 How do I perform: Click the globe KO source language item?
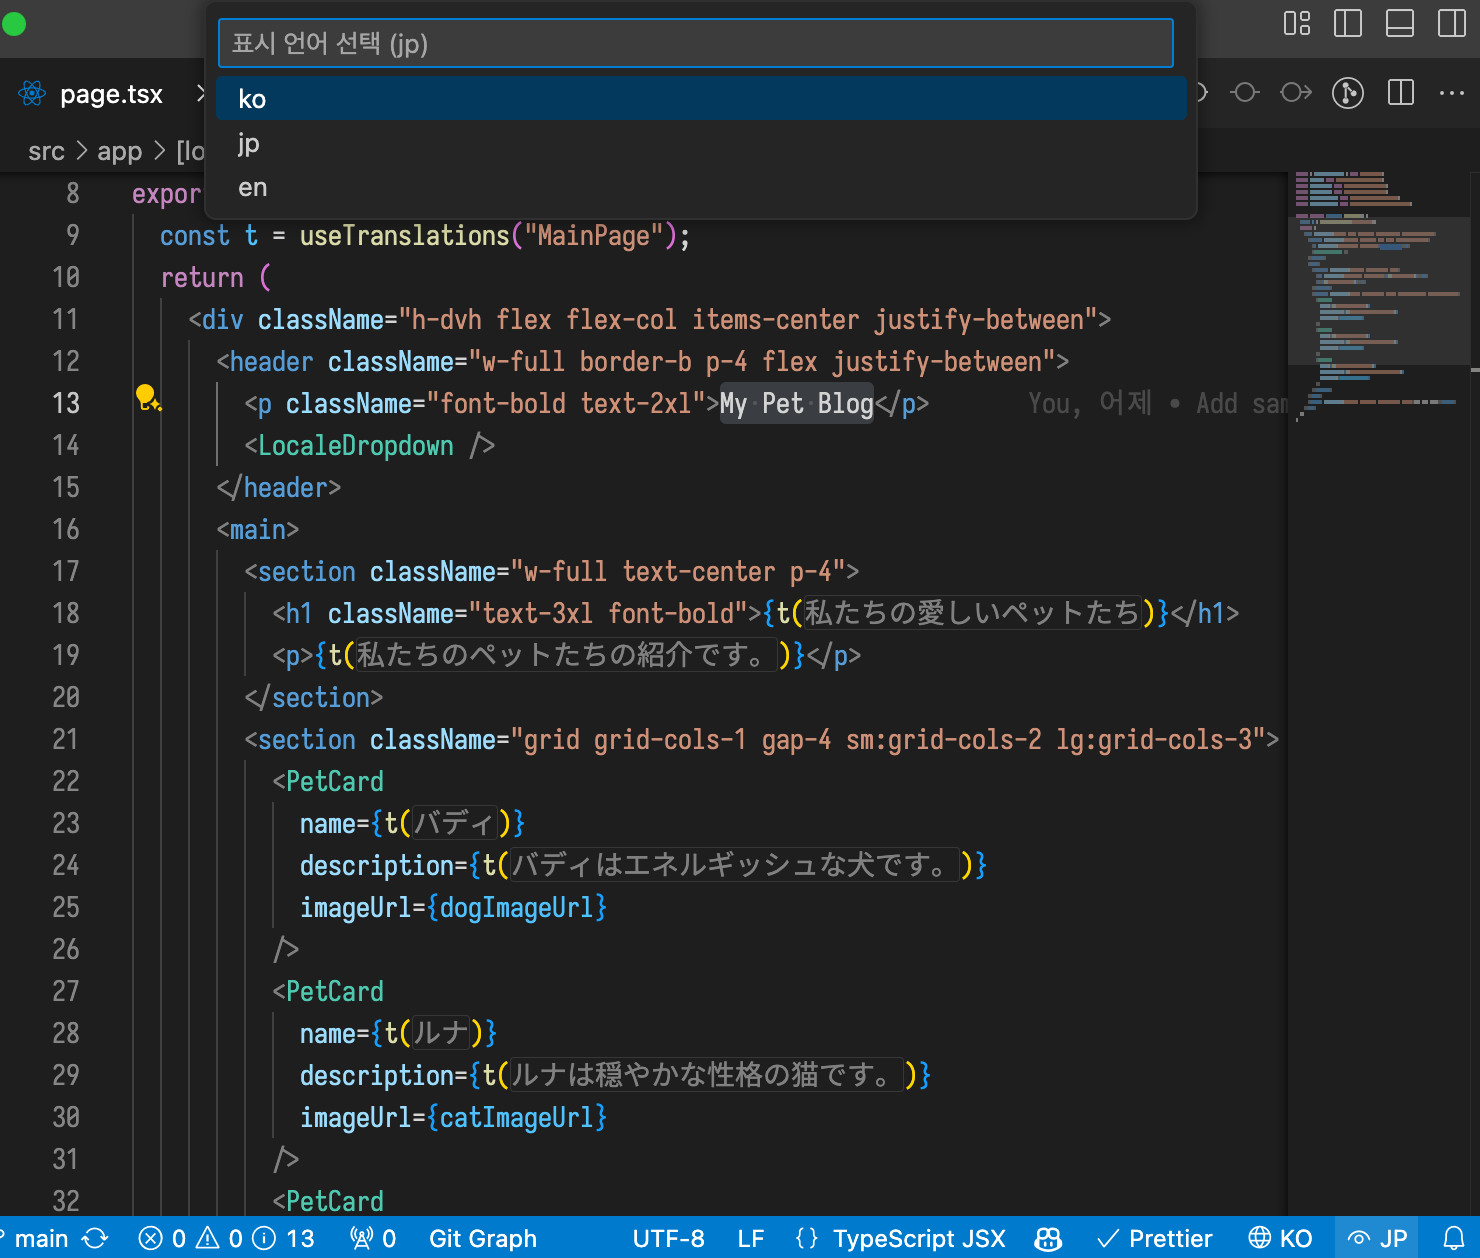click(1280, 1239)
